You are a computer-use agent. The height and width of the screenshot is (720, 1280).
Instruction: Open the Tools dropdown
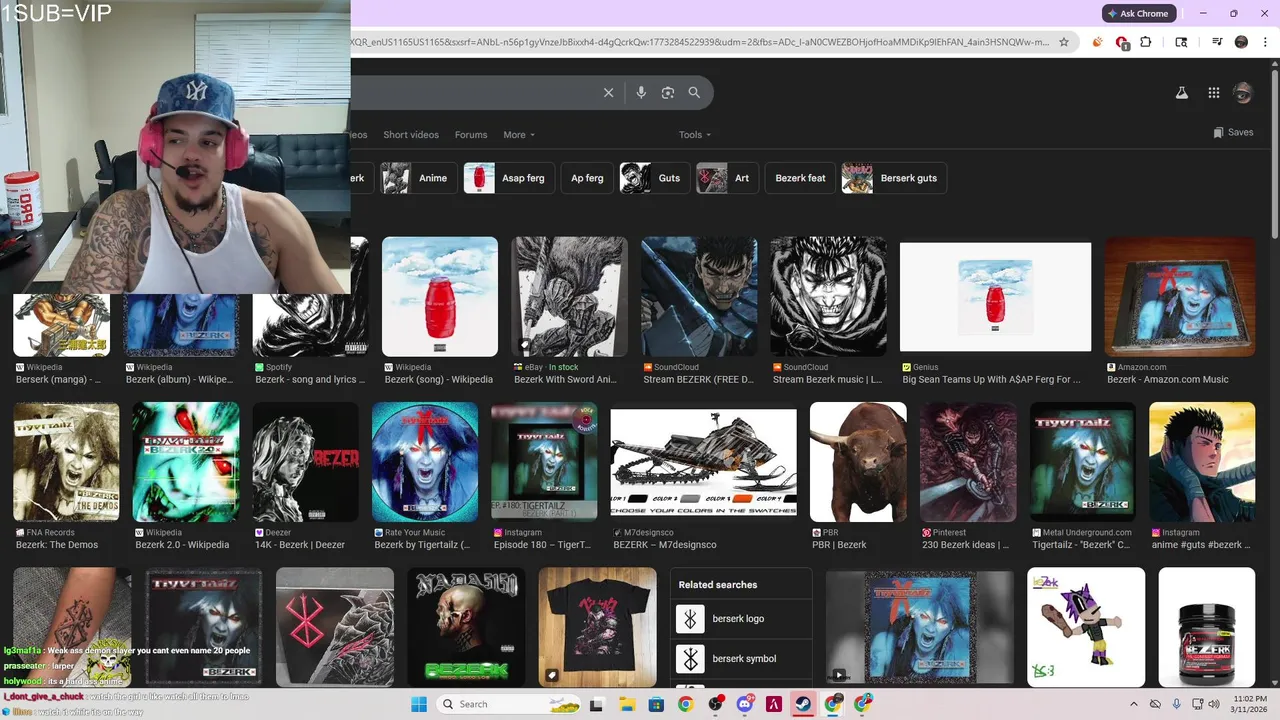[x=695, y=135]
